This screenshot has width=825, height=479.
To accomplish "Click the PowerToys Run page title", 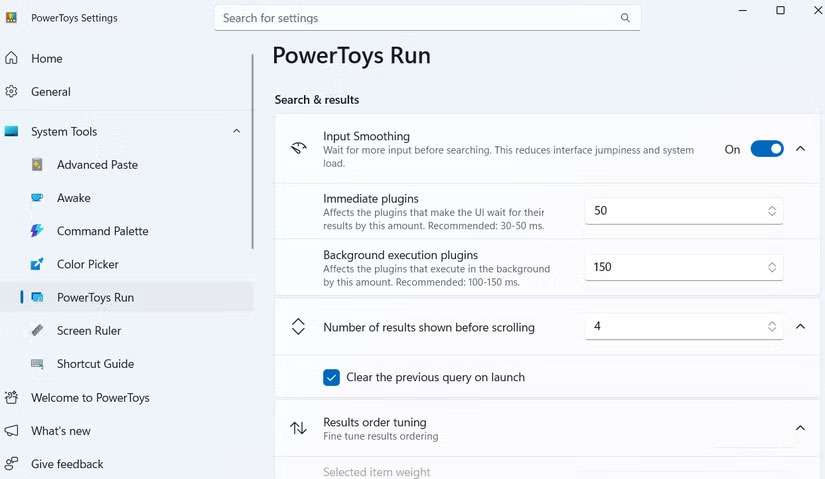I will [x=351, y=56].
